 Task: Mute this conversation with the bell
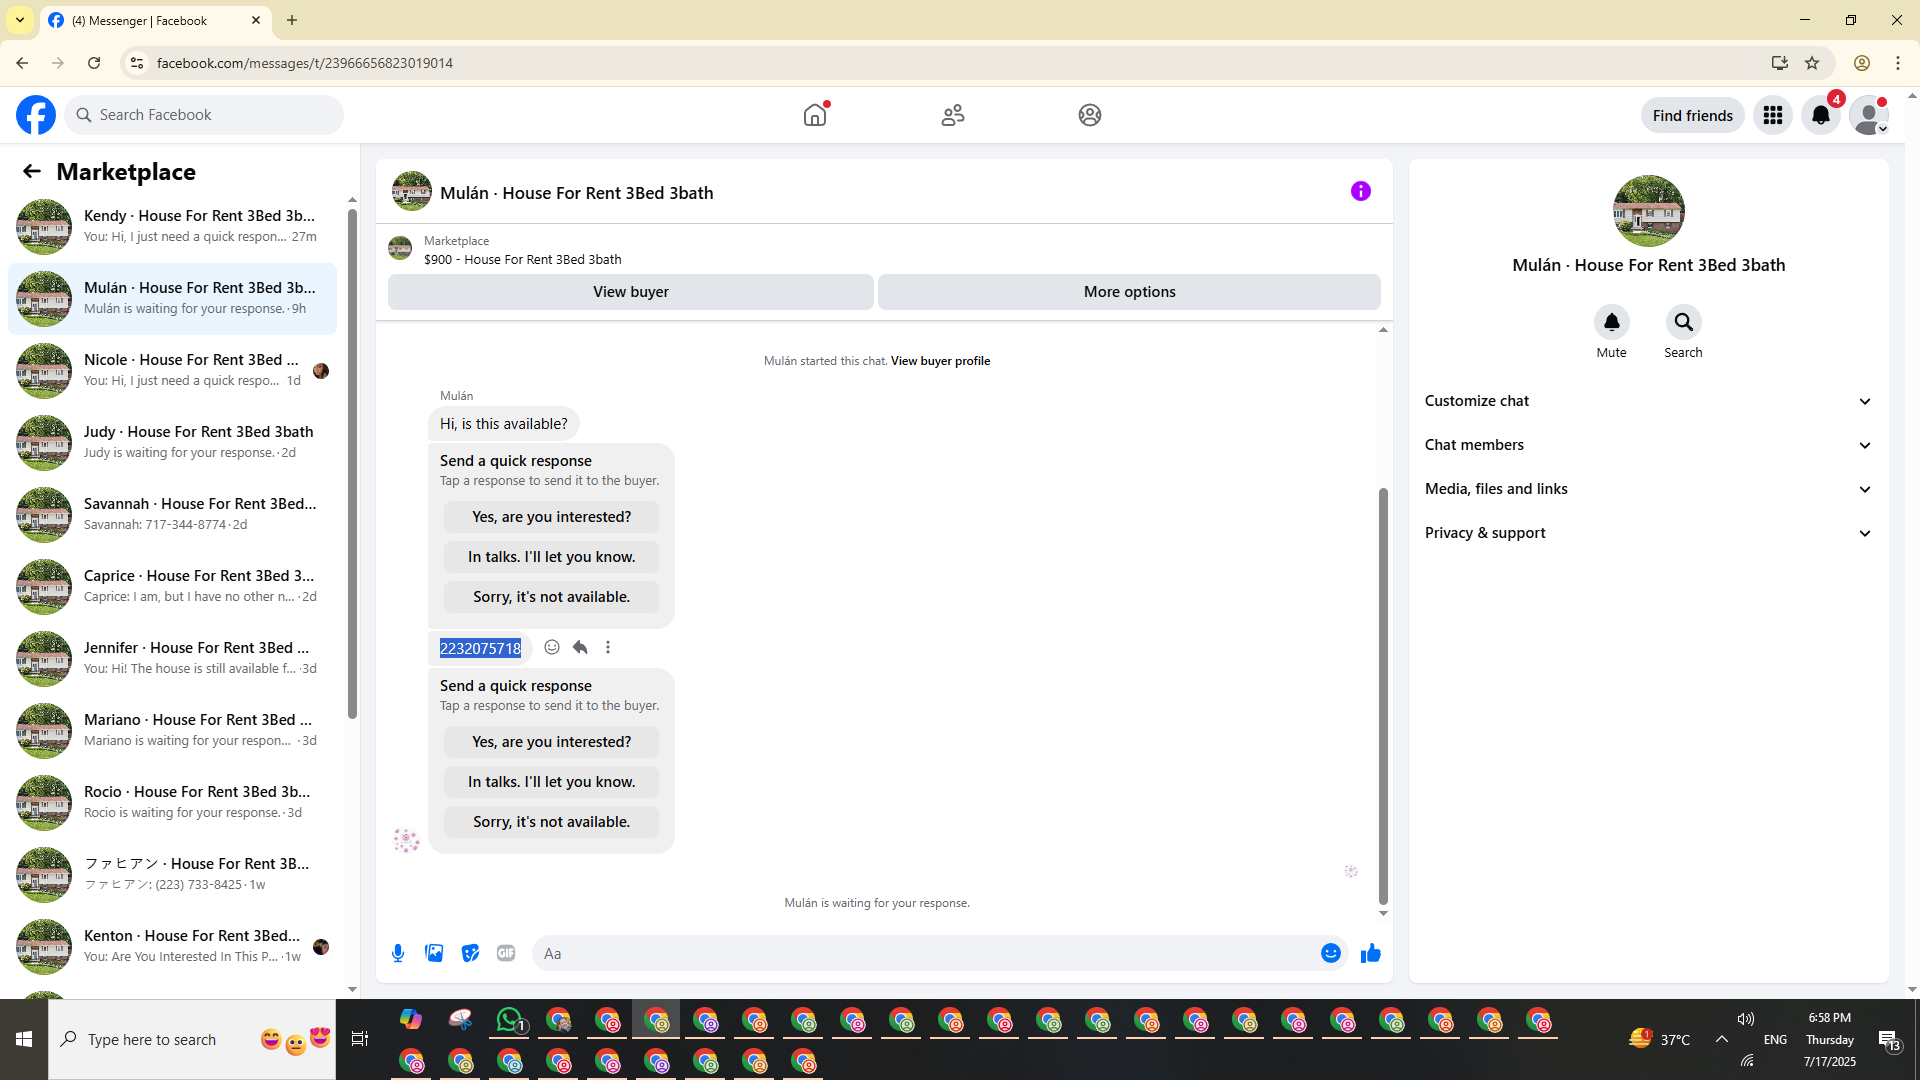(1611, 322)
